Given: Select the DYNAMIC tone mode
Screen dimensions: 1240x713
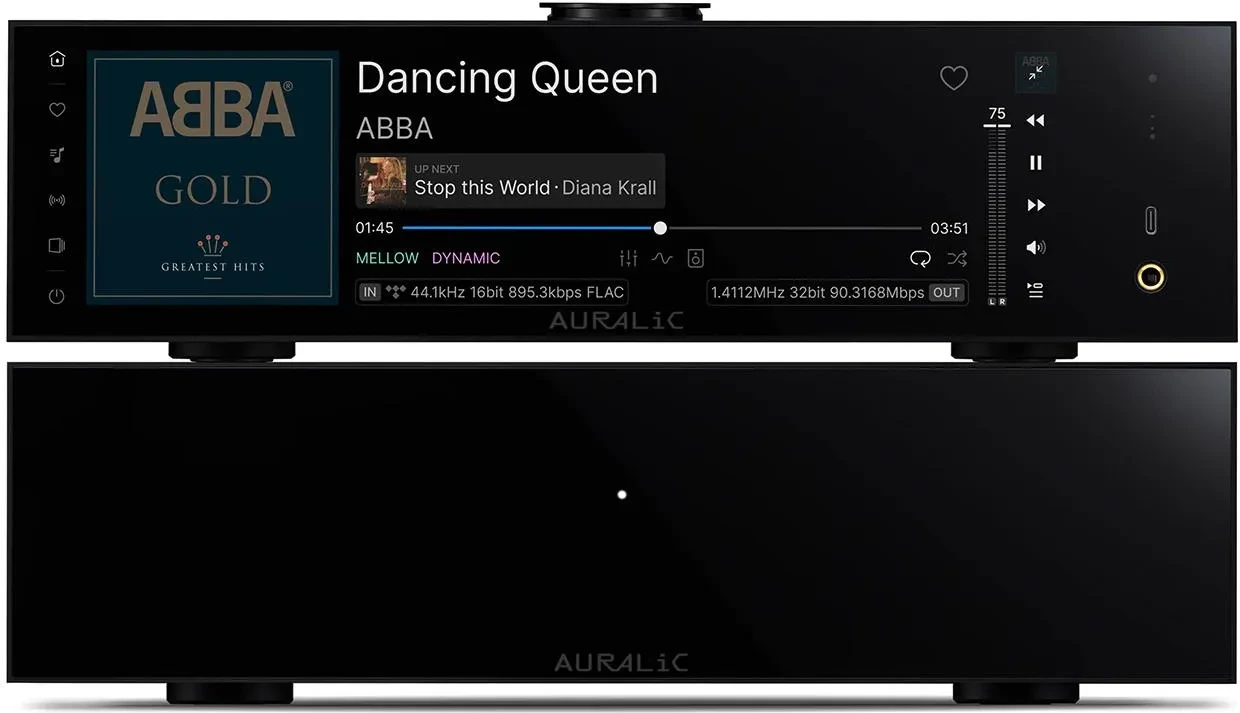Looking at the screenshot, I should (x=466, y=258).
